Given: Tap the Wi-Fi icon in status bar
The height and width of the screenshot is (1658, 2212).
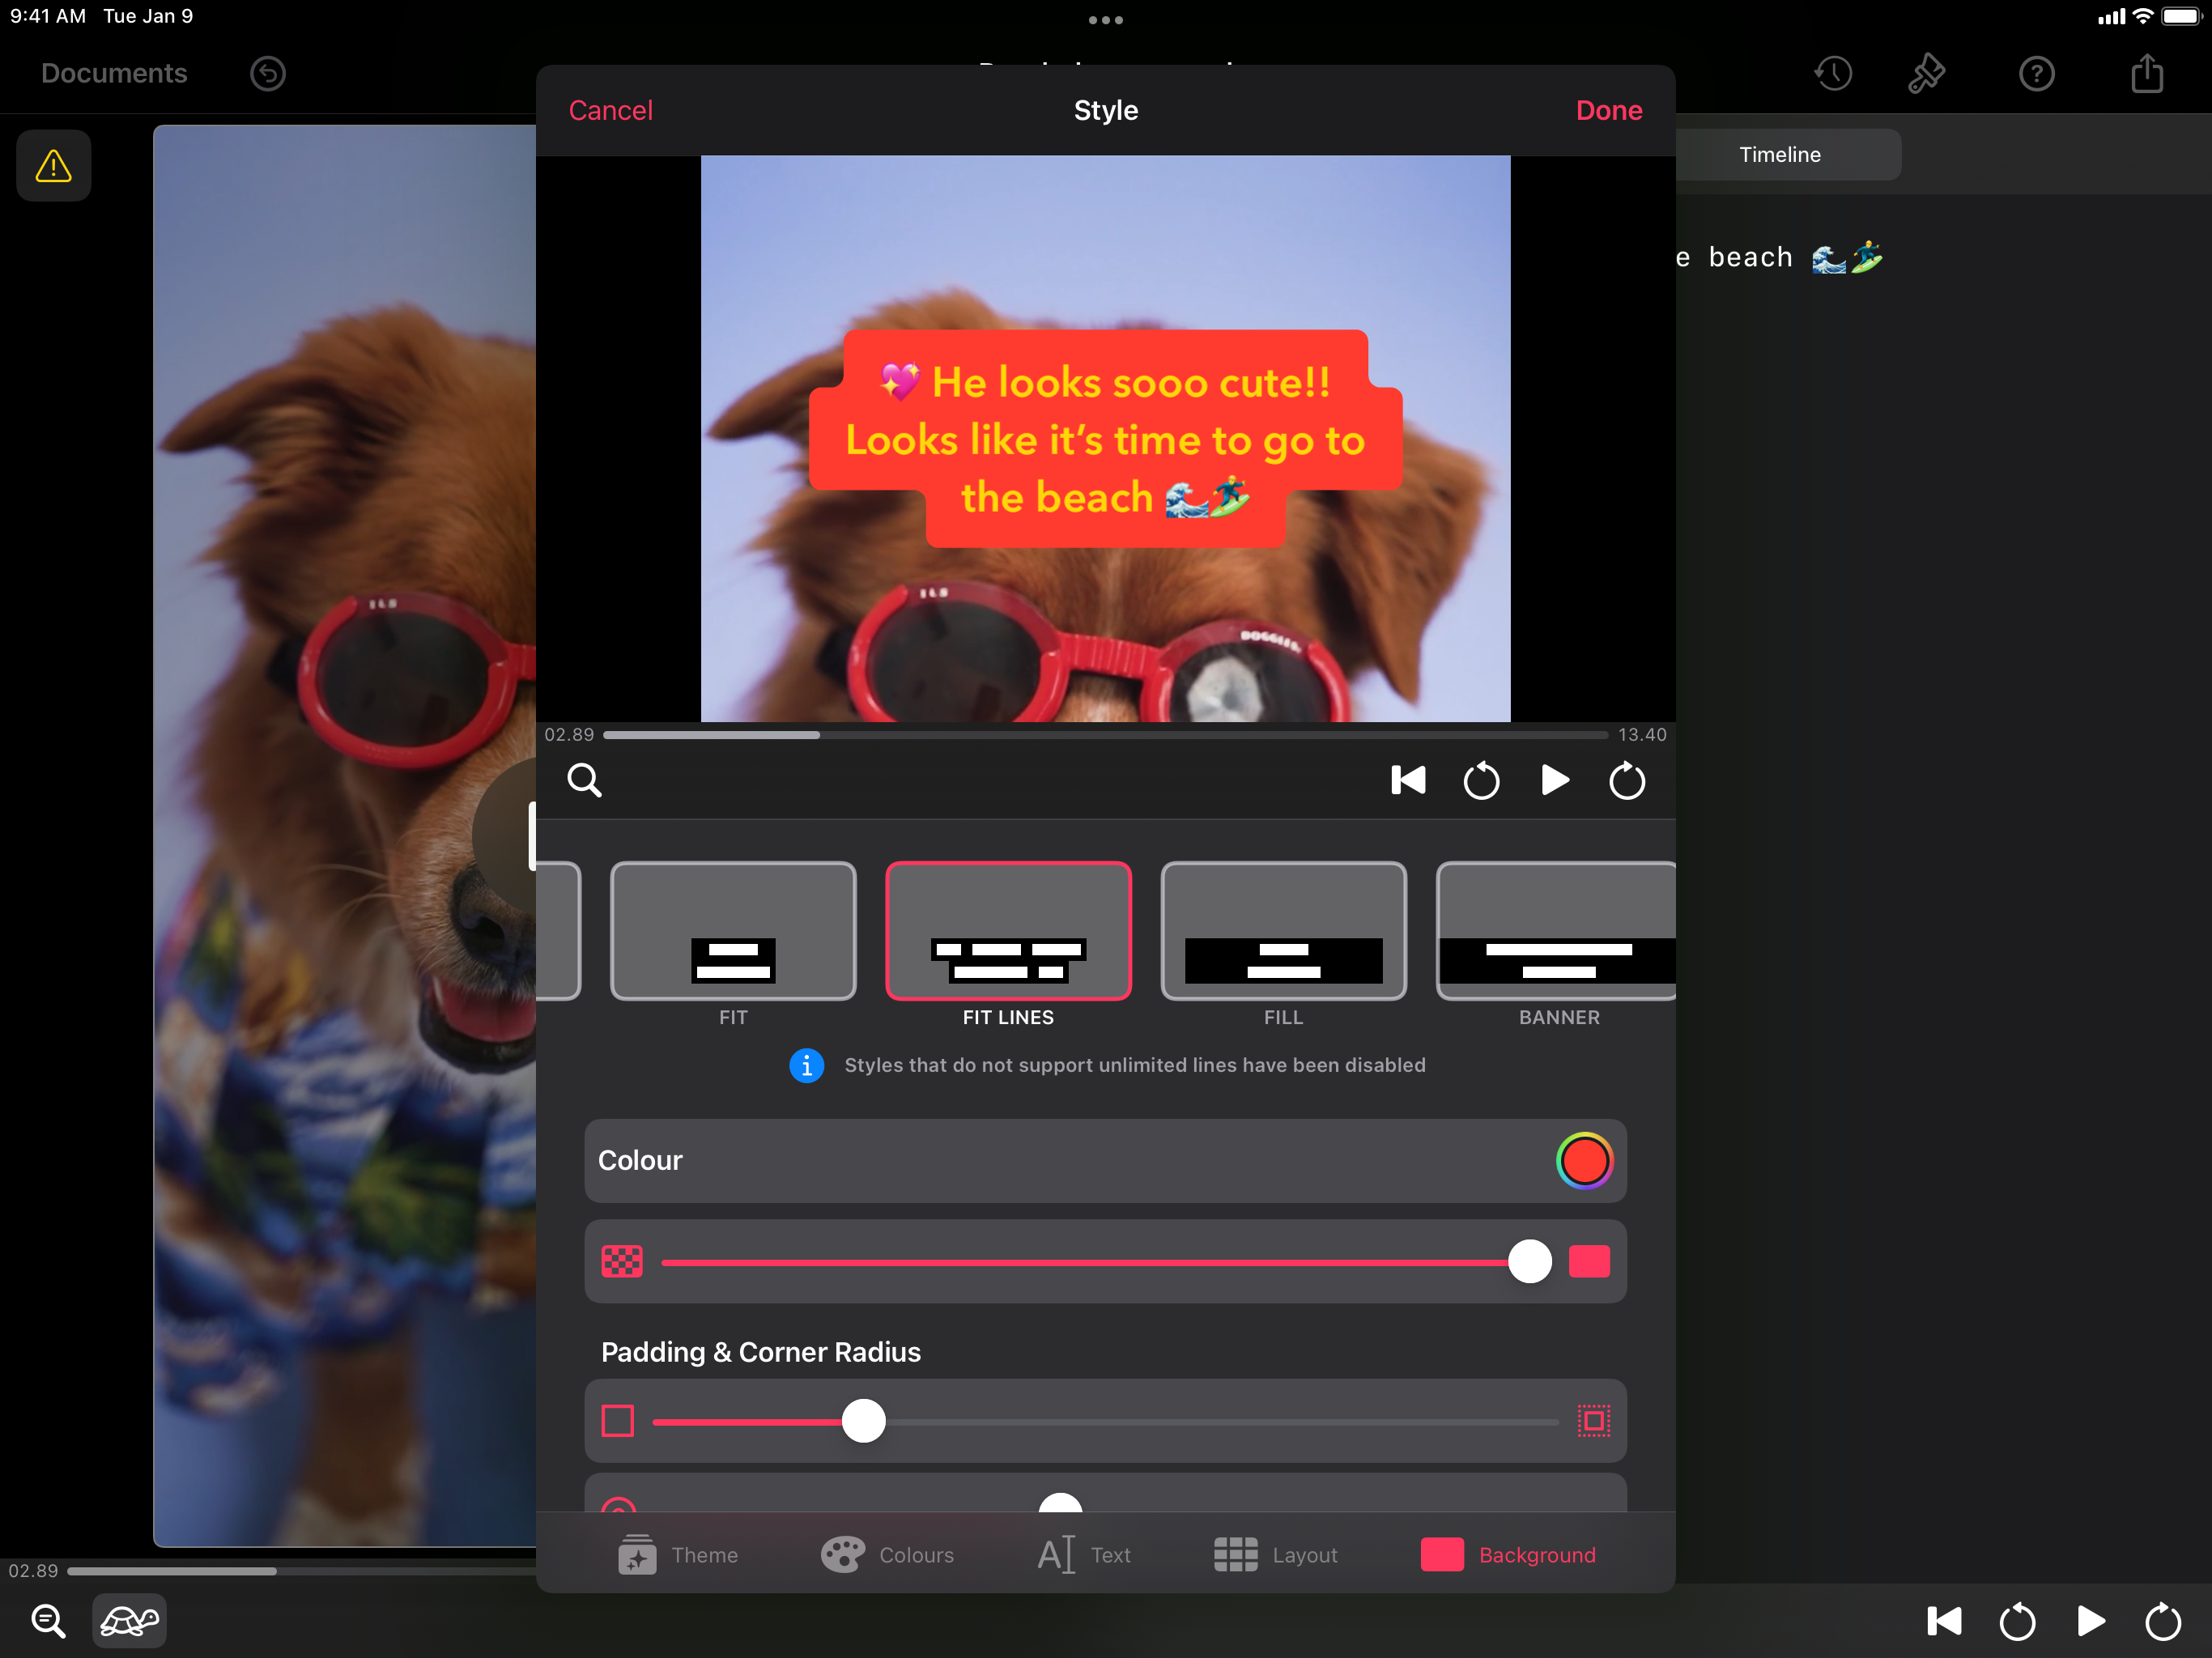Looking at the screenshot, I should click(x=2142, y=16).
